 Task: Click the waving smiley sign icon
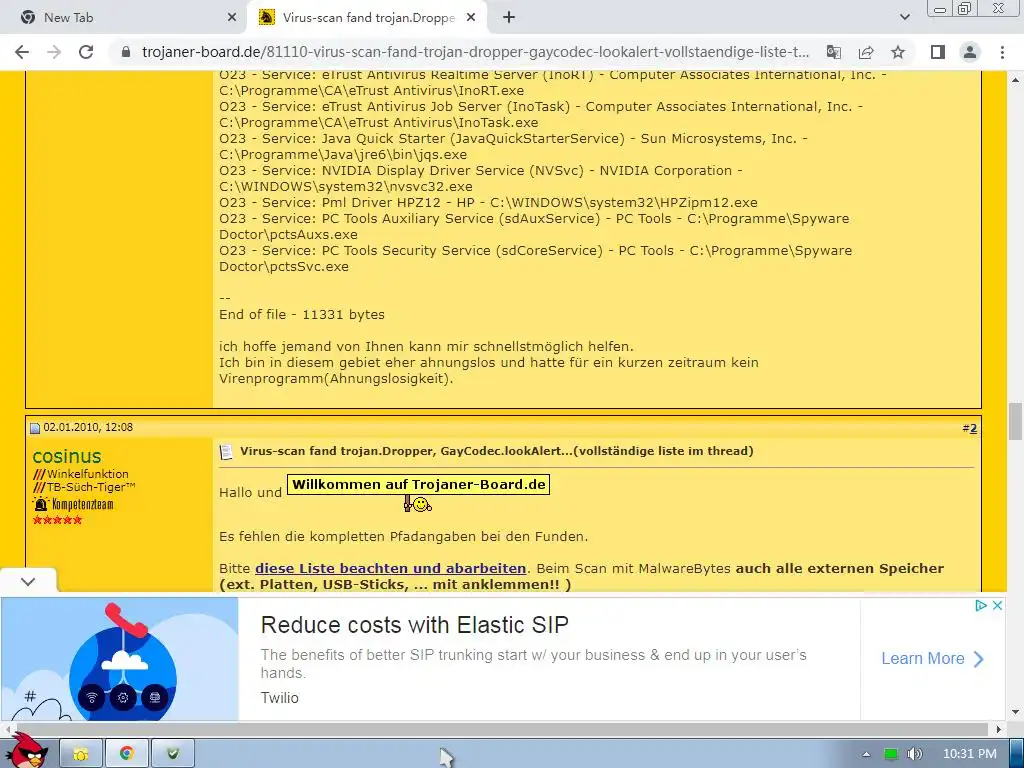pos(418,504)
